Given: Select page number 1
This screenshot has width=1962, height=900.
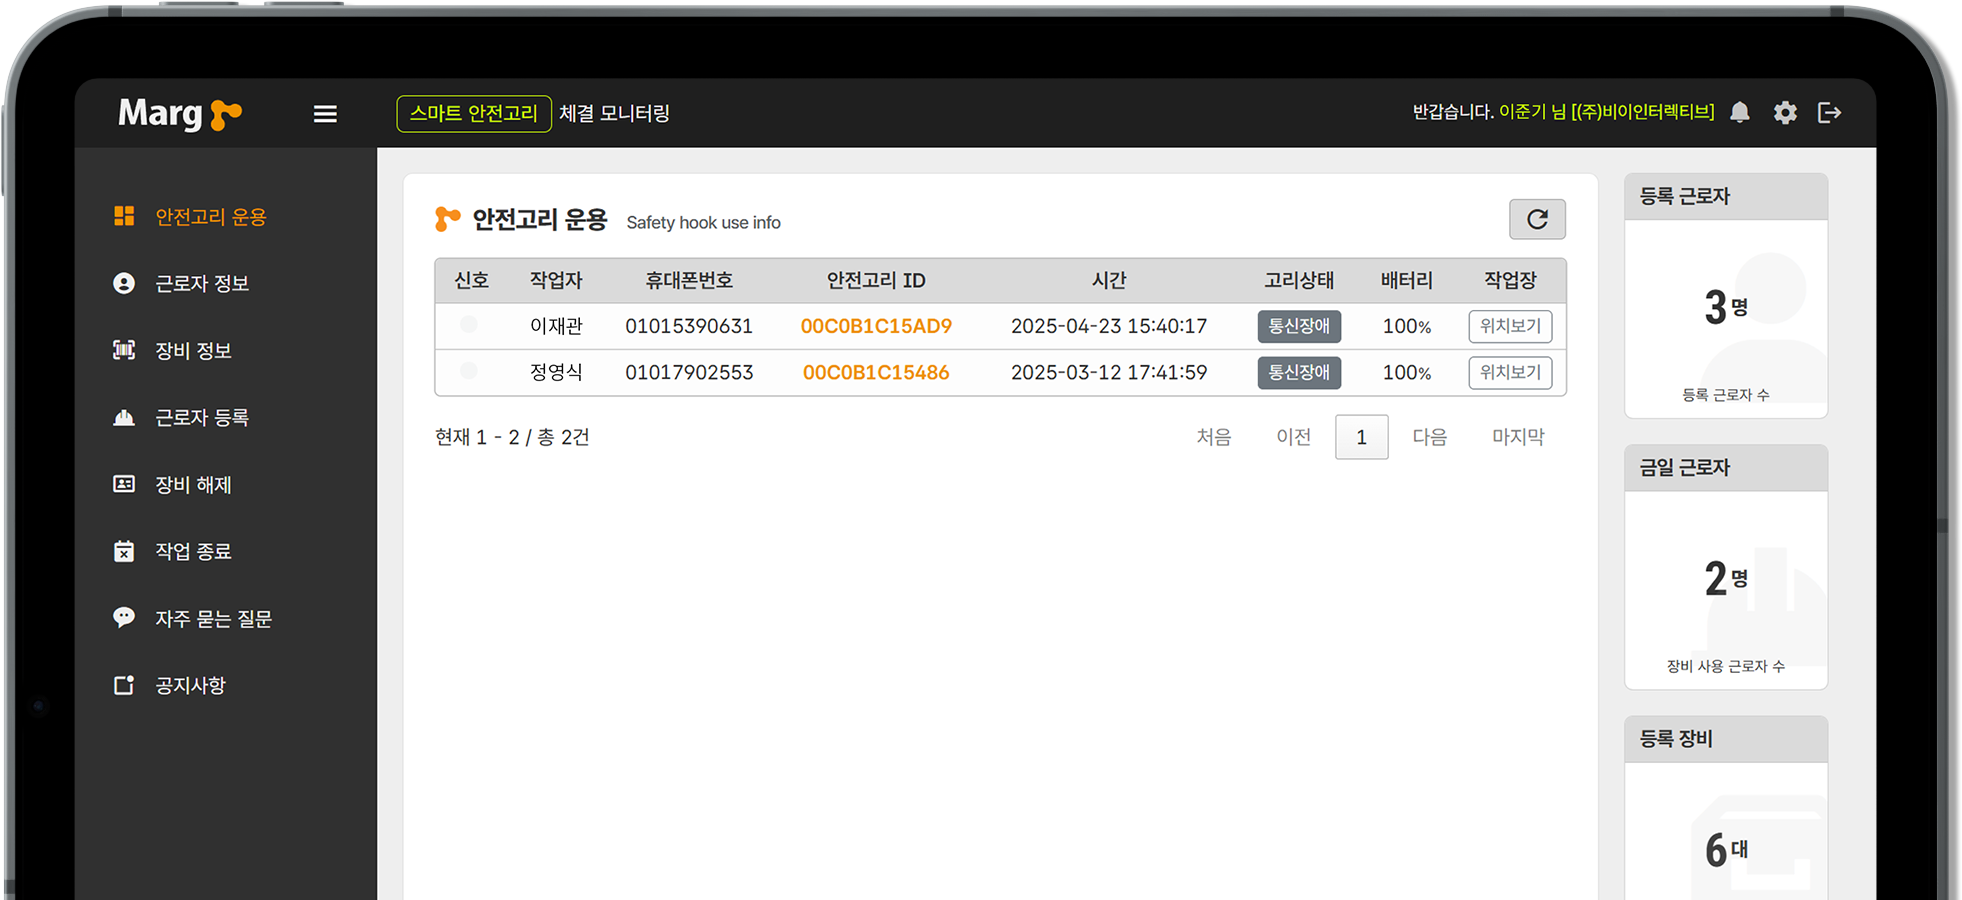Looking at the screenshot, I should pos(1361,437).
